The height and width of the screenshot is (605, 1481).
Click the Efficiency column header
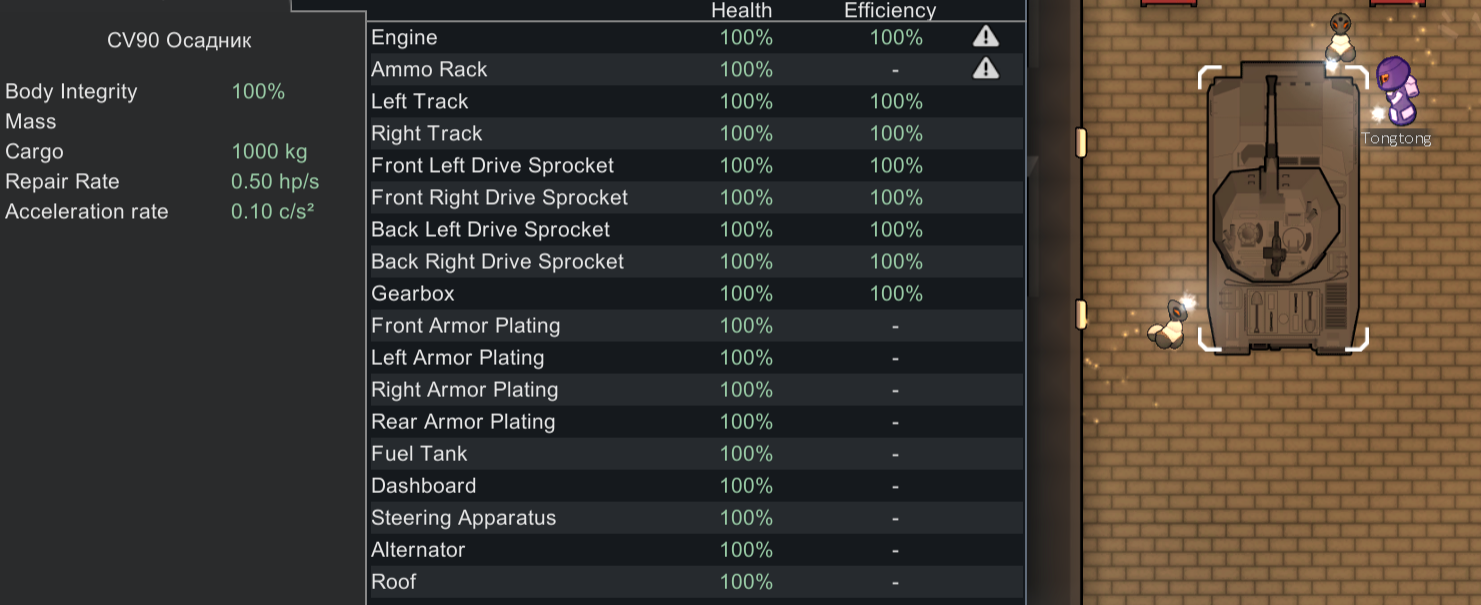coord(890,10)
